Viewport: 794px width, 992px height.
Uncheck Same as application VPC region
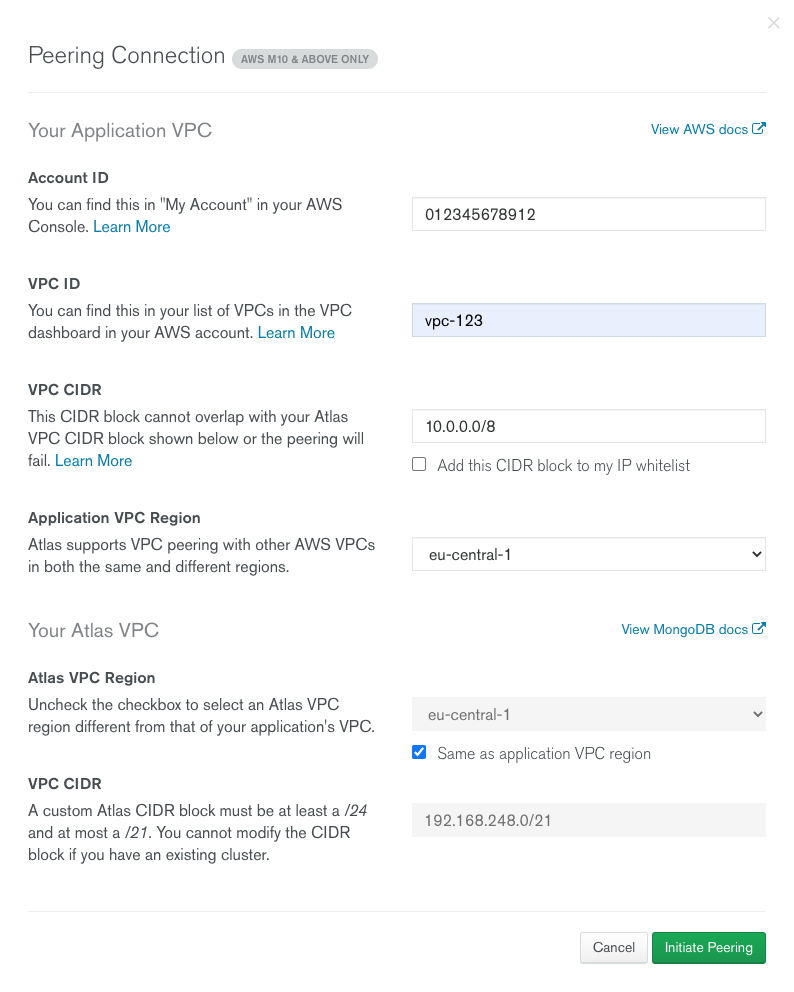click(x=419, y=753)
